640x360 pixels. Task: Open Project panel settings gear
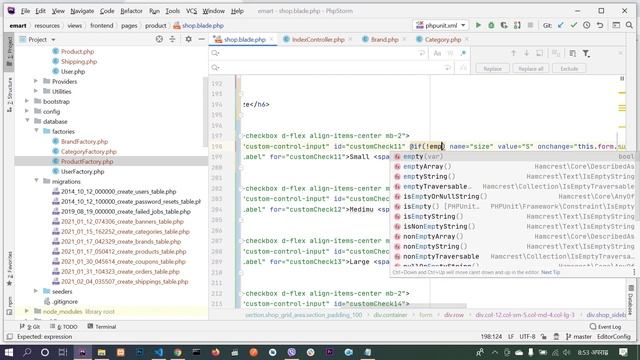point(188,39)
